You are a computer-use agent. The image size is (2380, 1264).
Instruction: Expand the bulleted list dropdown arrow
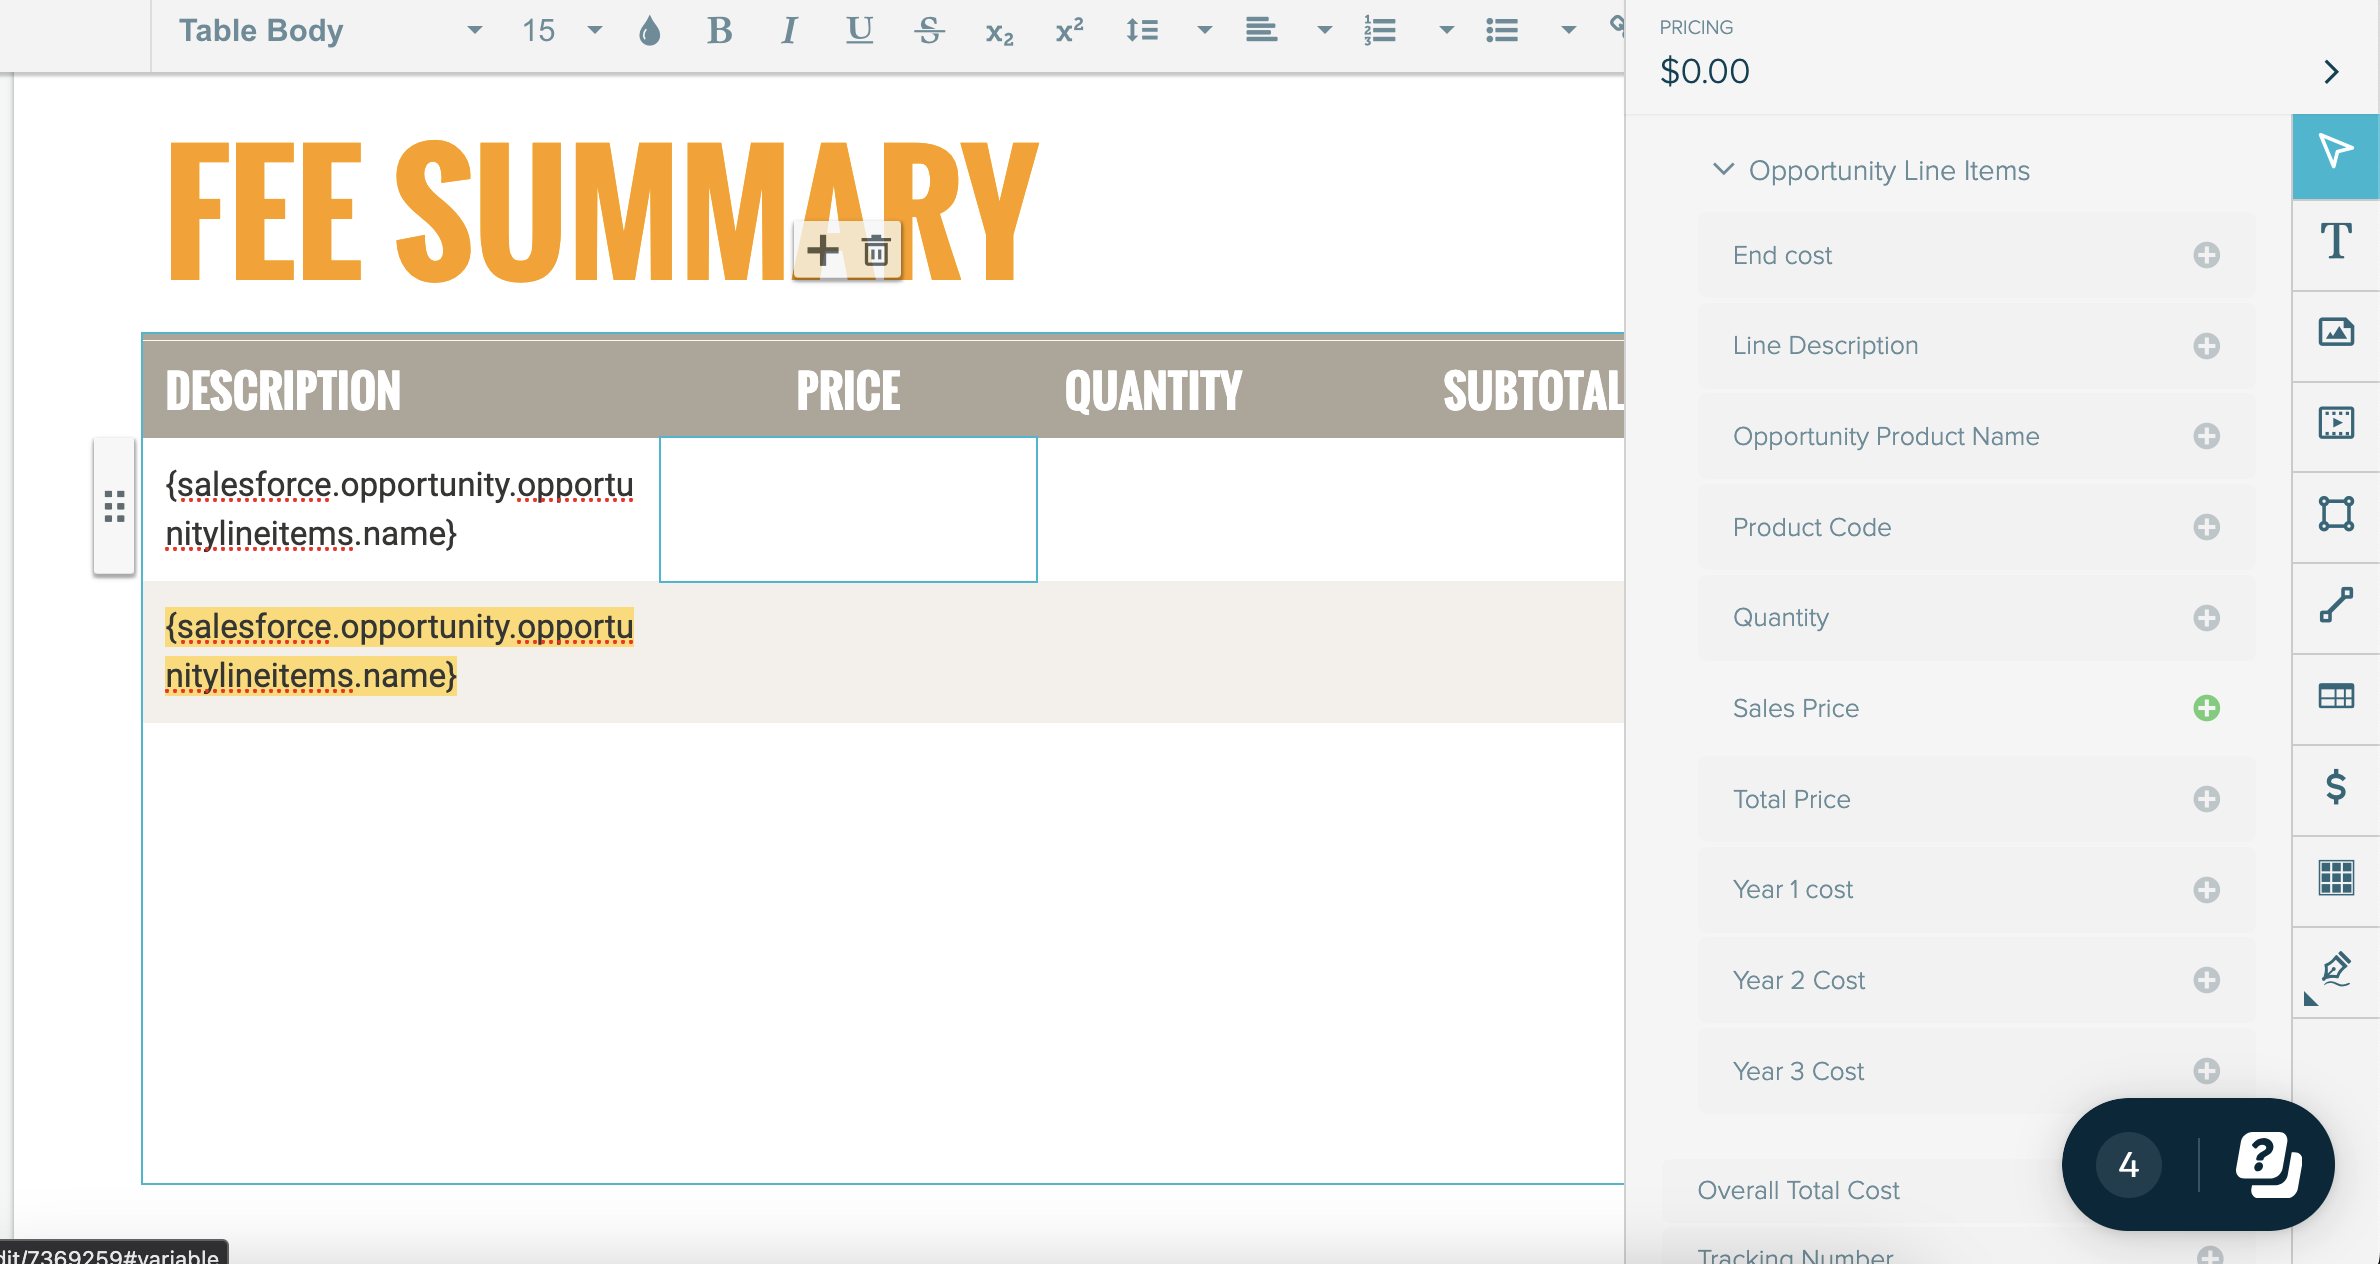click(x=1568, y=31)
